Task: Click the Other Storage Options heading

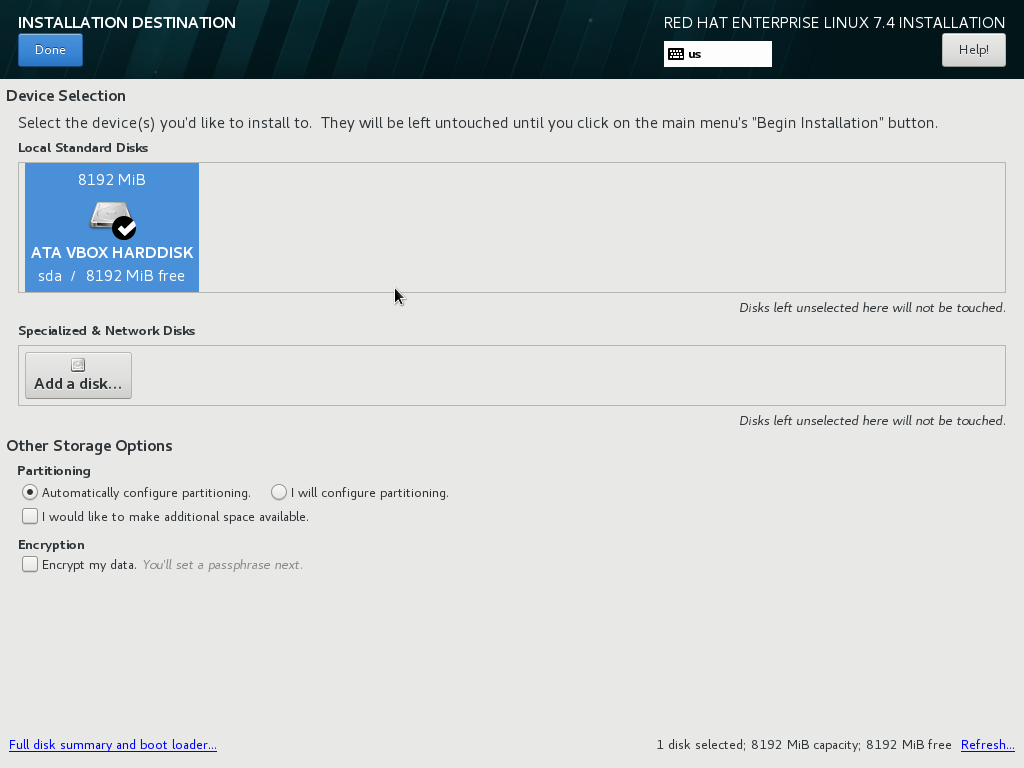Action: click(x=89, y=445)
